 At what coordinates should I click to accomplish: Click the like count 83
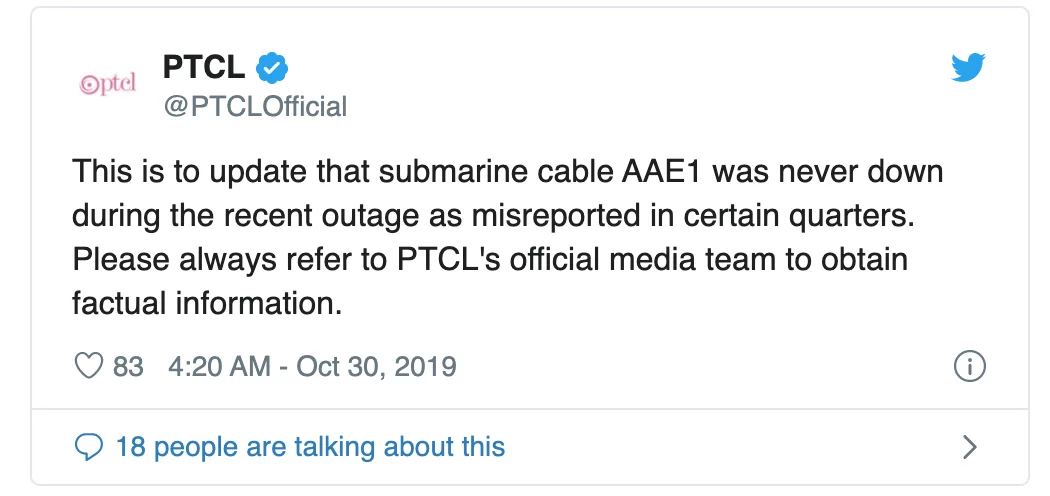click(128, 366)
